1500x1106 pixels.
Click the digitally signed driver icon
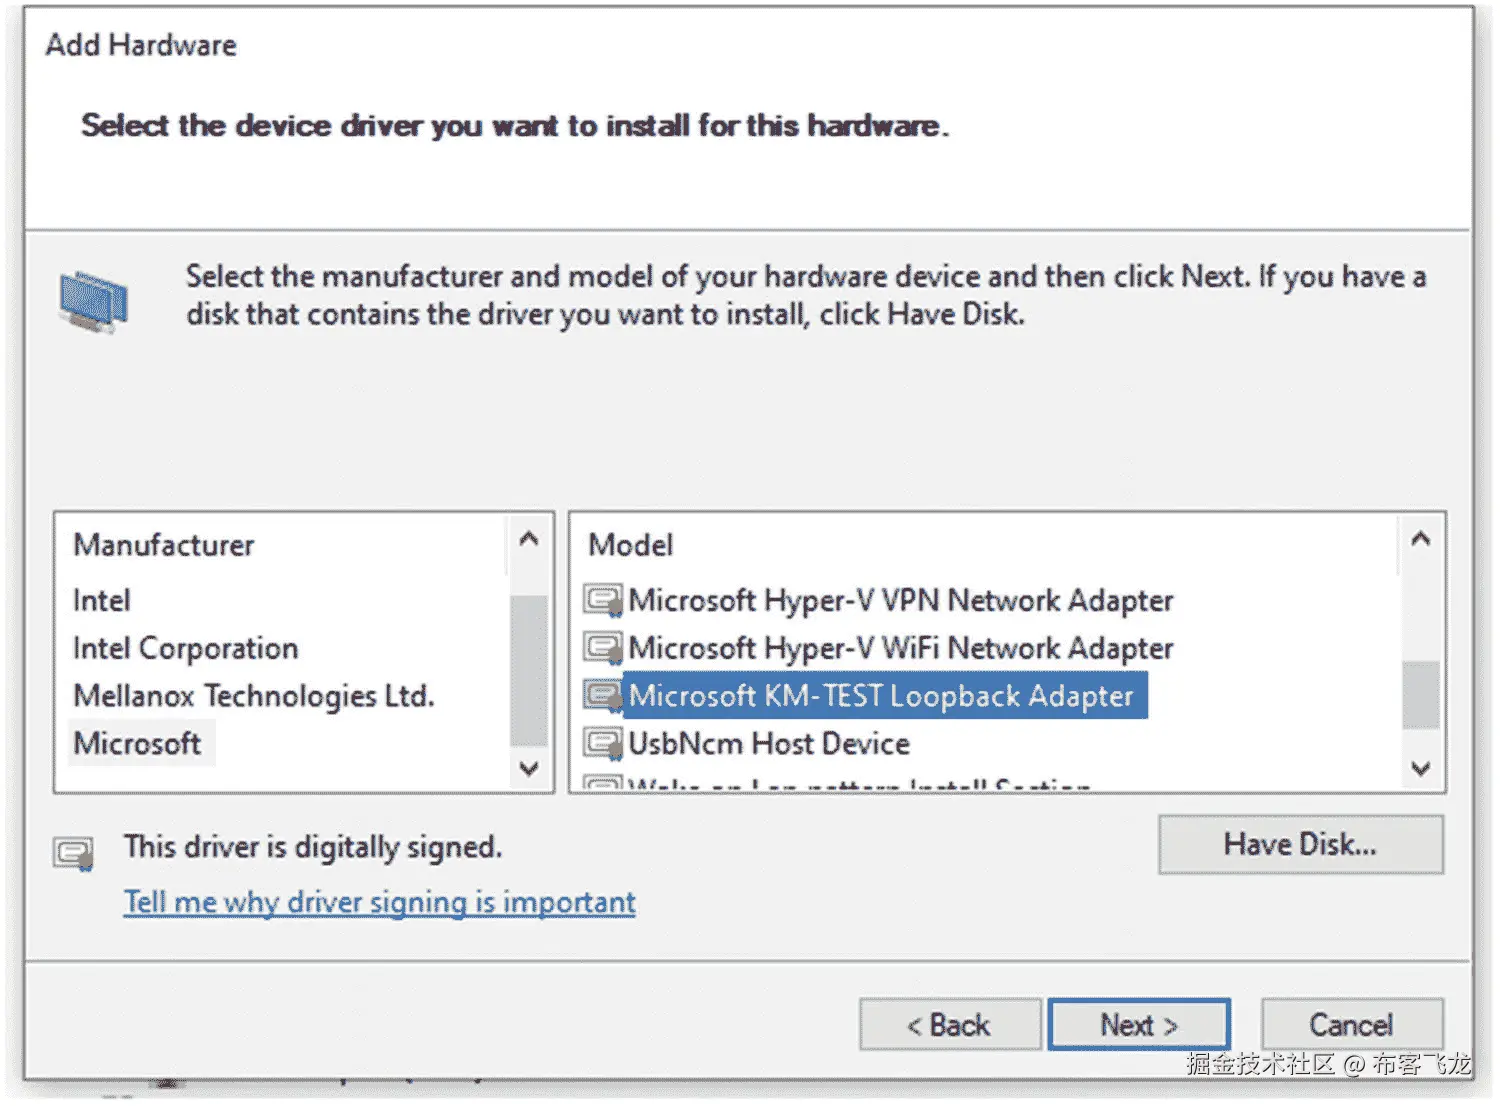(74, 853)
